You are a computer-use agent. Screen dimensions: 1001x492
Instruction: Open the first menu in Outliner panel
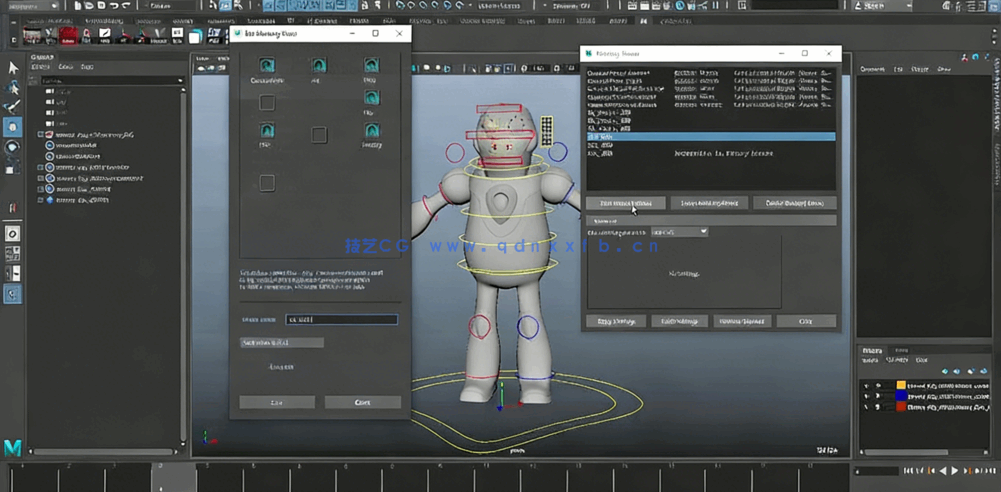coord(42,67)
